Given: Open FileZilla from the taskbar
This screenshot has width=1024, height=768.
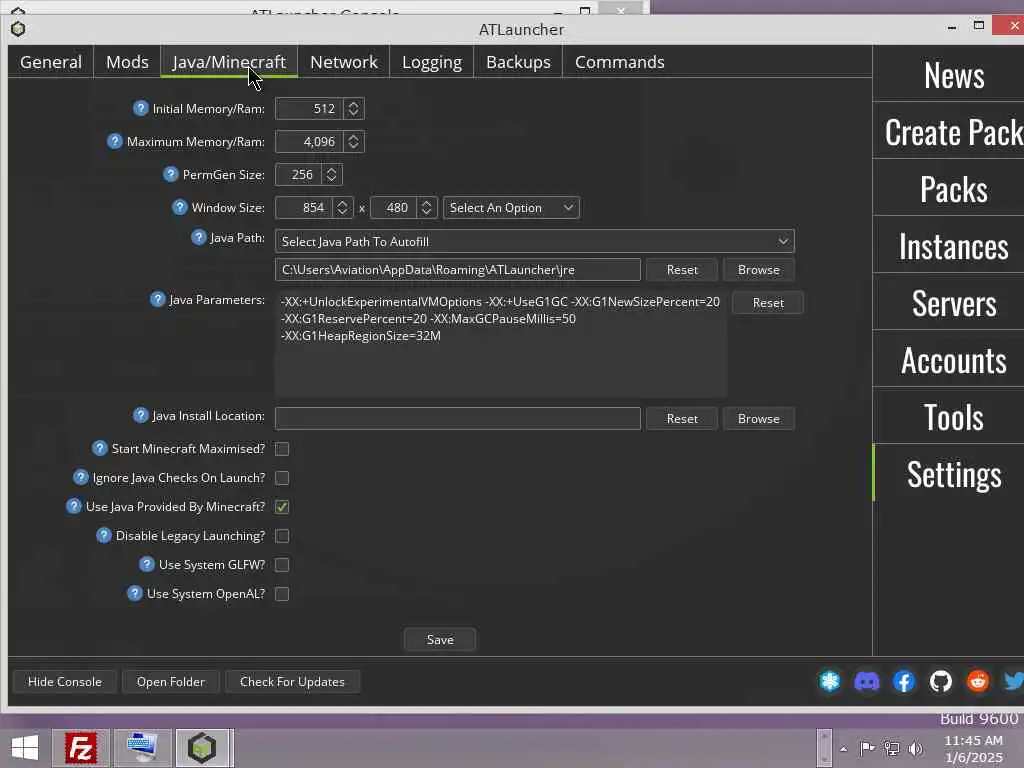Looking at the screenshot, I should click(x=81, y=748).
